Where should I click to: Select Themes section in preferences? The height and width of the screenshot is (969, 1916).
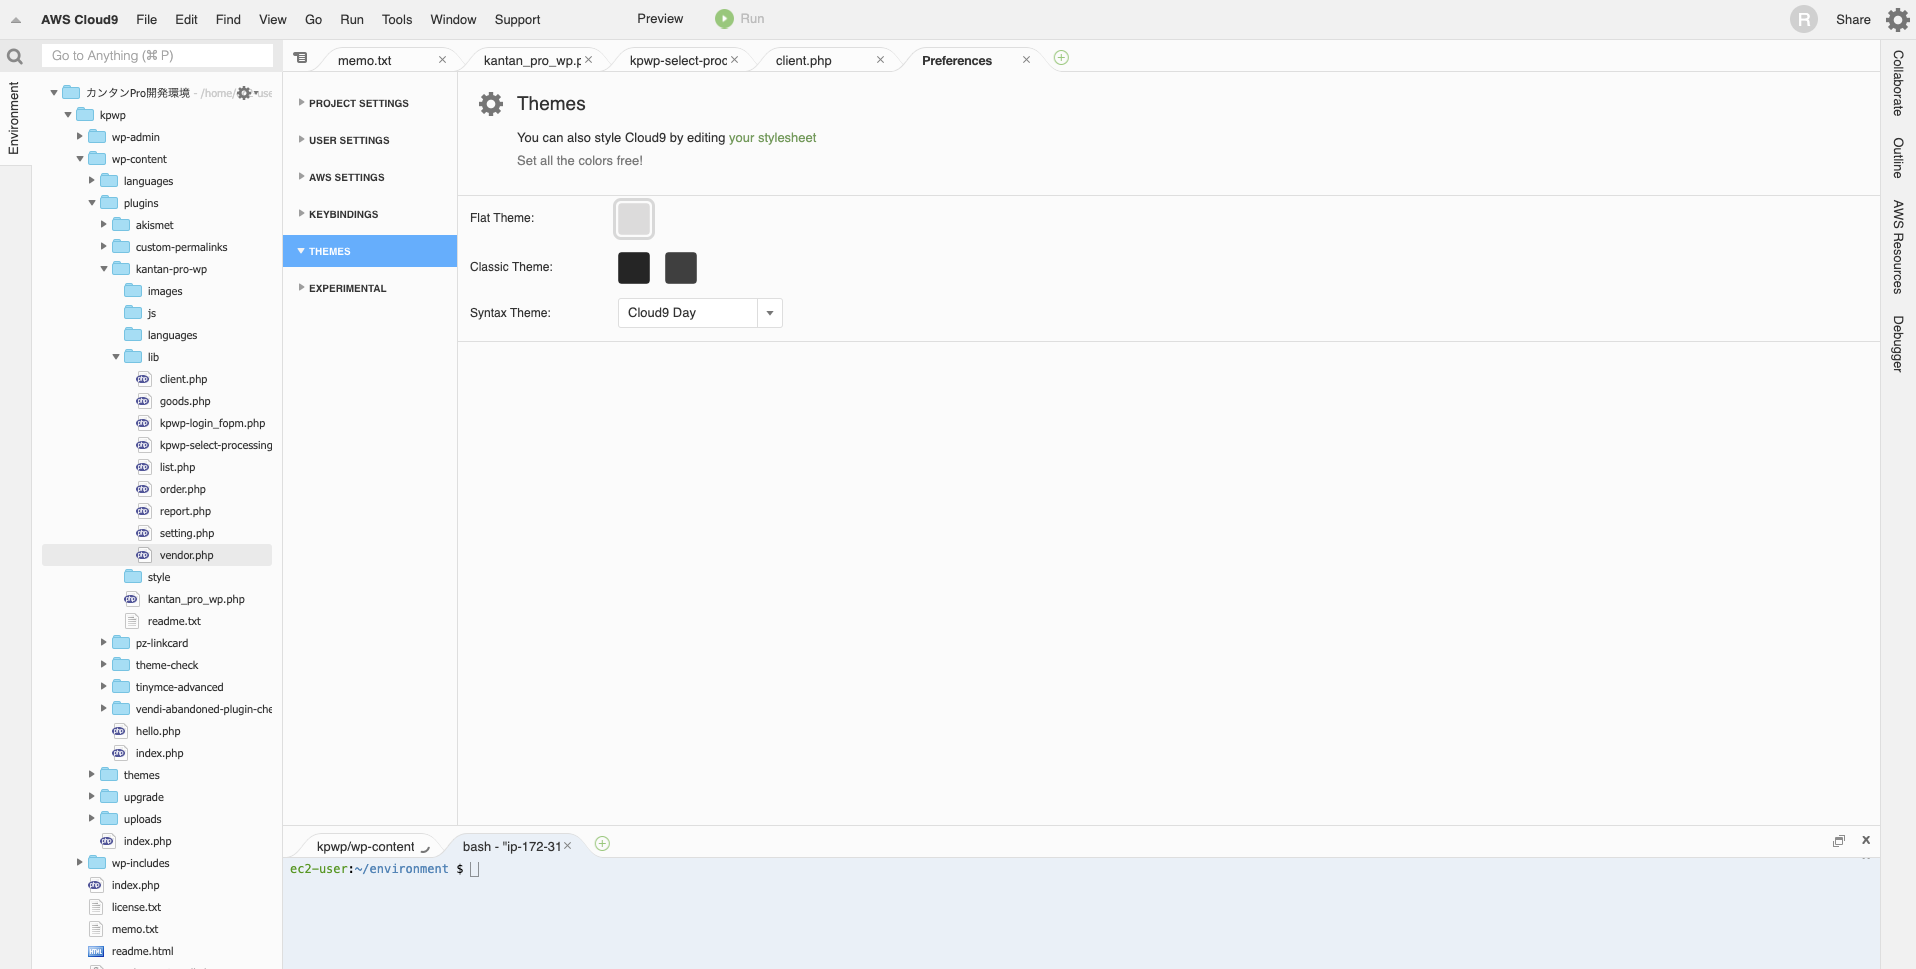pos(370,251)
